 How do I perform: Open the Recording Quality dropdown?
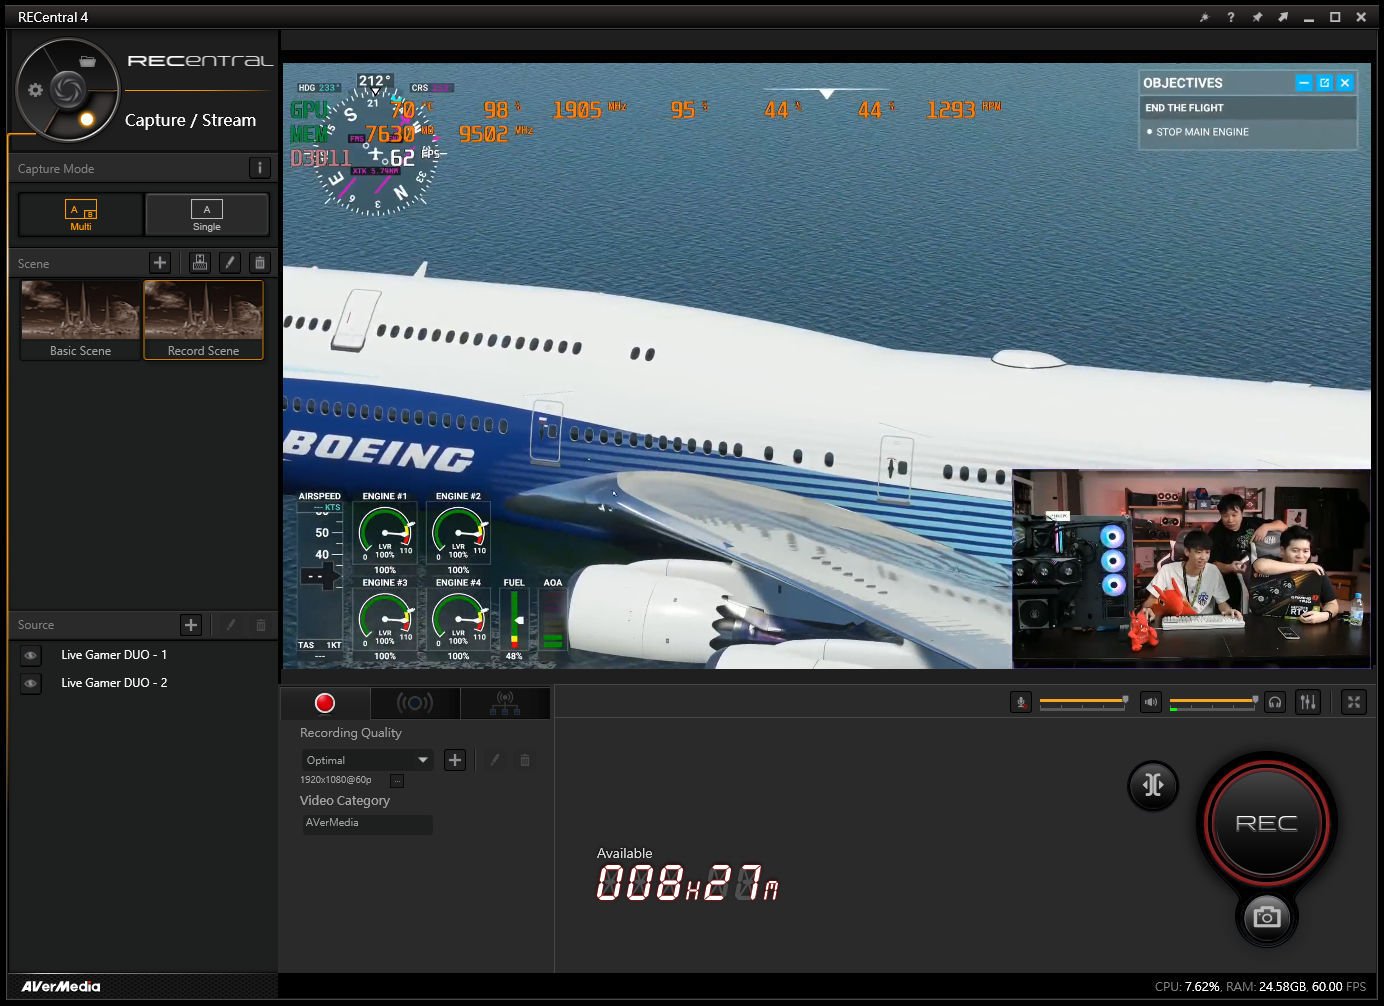click(x=367, y=760)
